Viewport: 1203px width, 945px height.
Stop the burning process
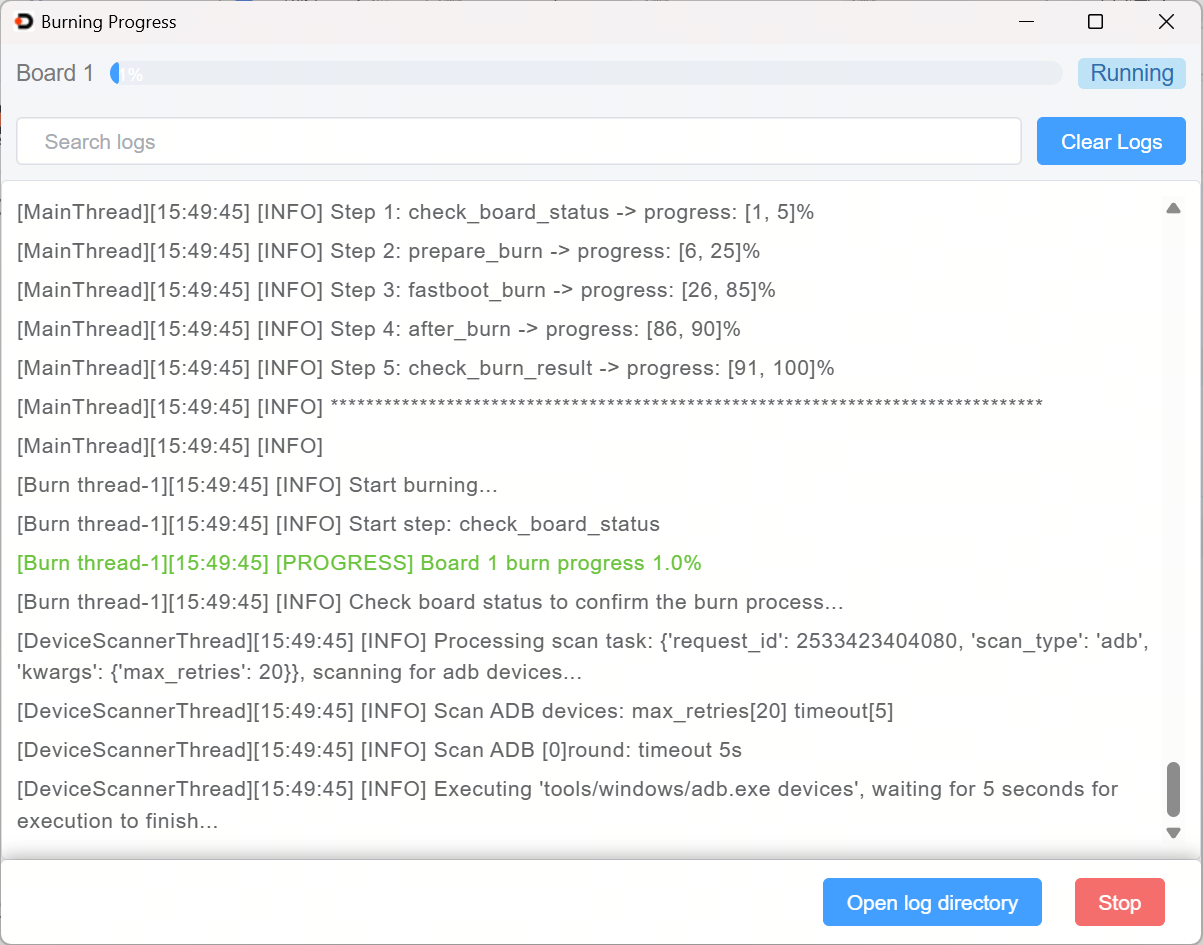[1119, 903]
